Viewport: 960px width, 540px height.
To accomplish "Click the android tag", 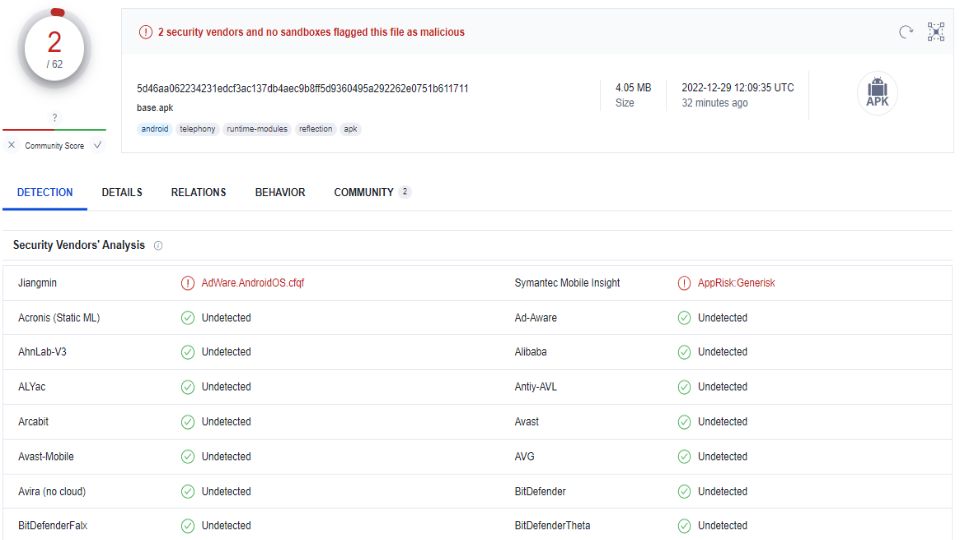I will (155, 129).
